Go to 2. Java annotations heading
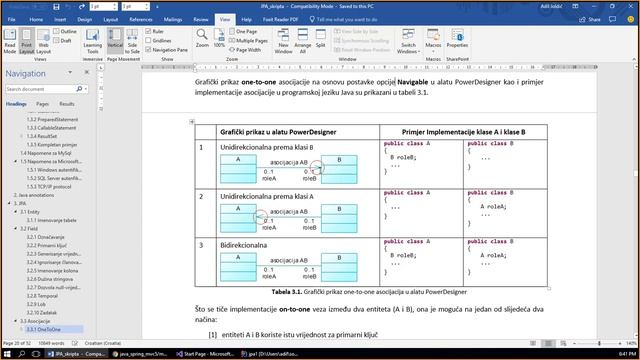 tap(33, 195)
